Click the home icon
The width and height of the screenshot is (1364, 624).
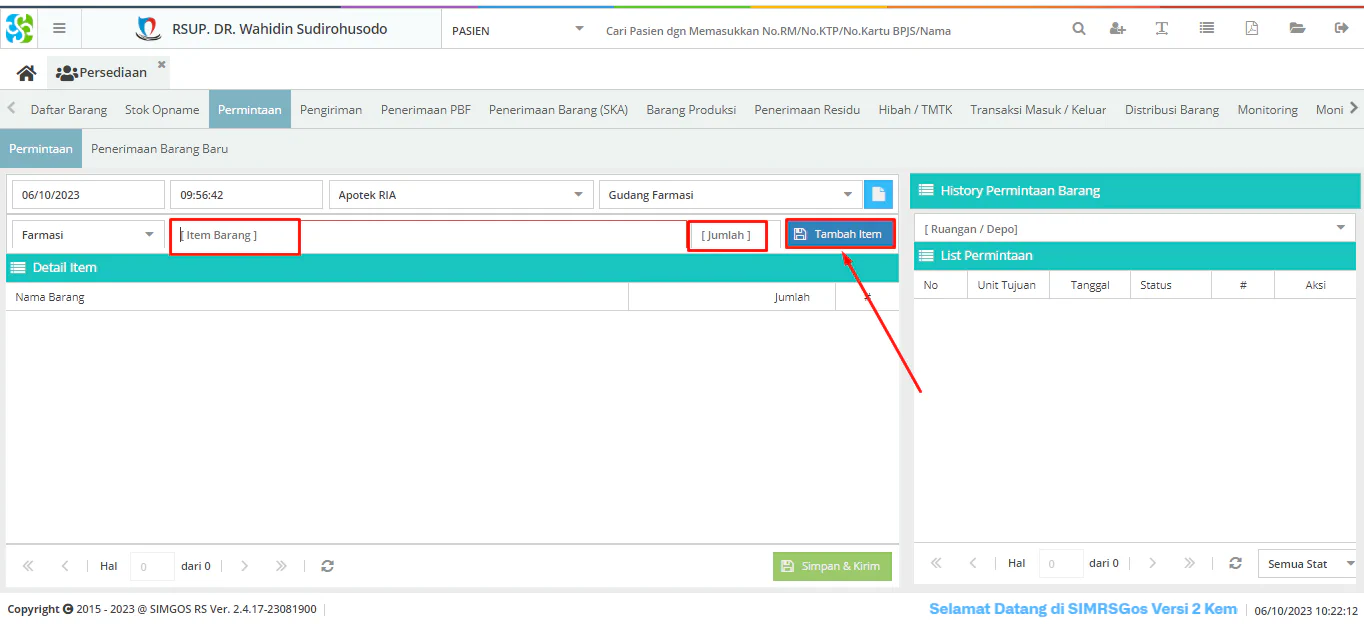26,73
